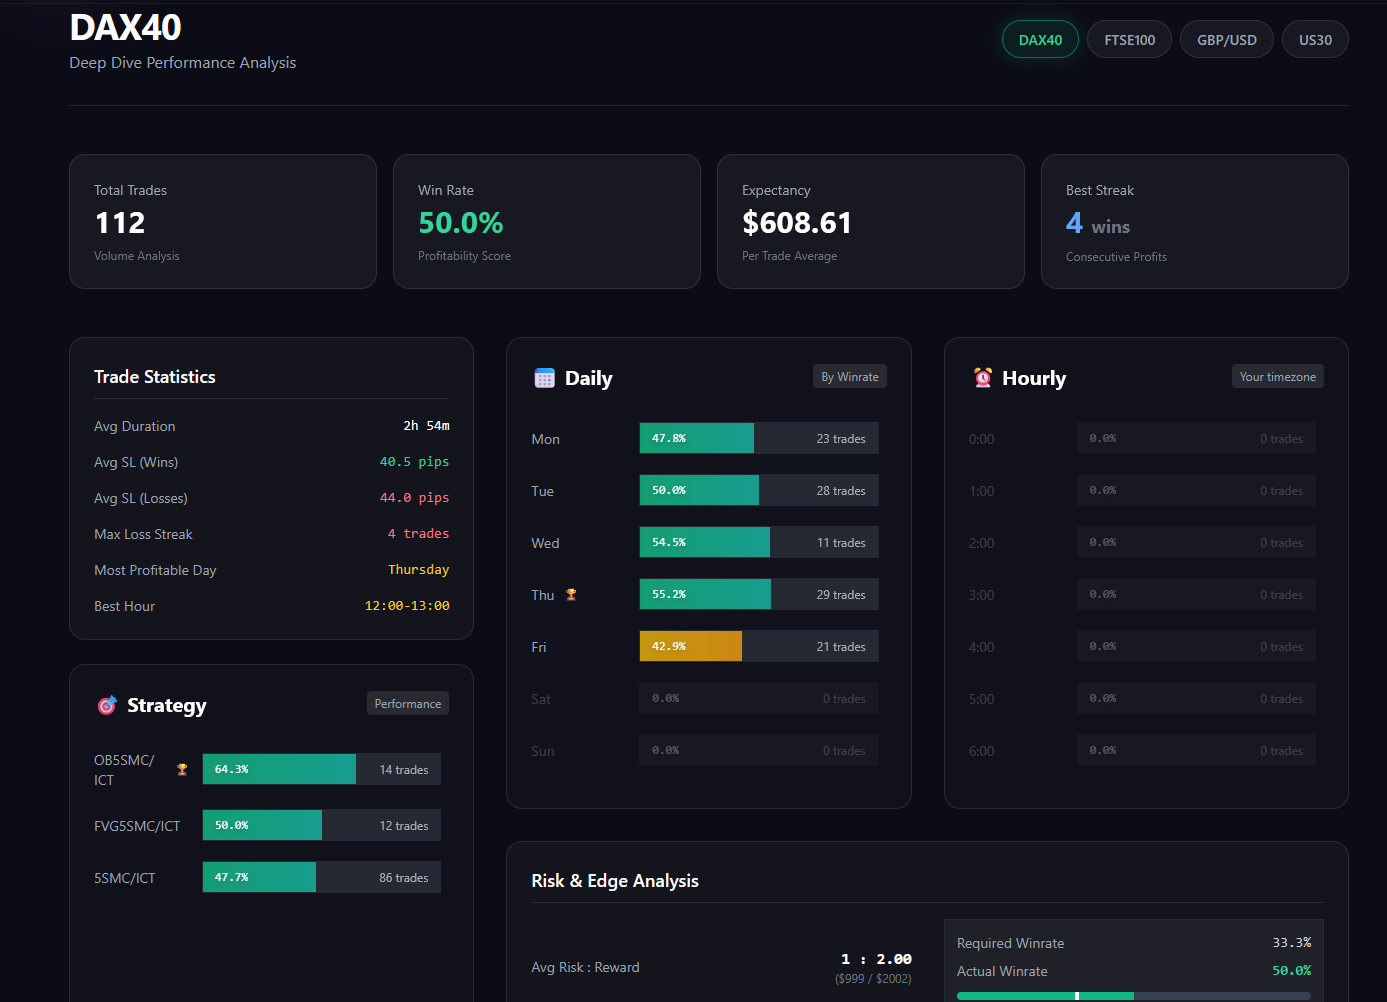Image resolution: width=1387 pixels, height=1002 pixels.
Task: Click the trophy icon next to Thursday
Action: pos(570,593)
